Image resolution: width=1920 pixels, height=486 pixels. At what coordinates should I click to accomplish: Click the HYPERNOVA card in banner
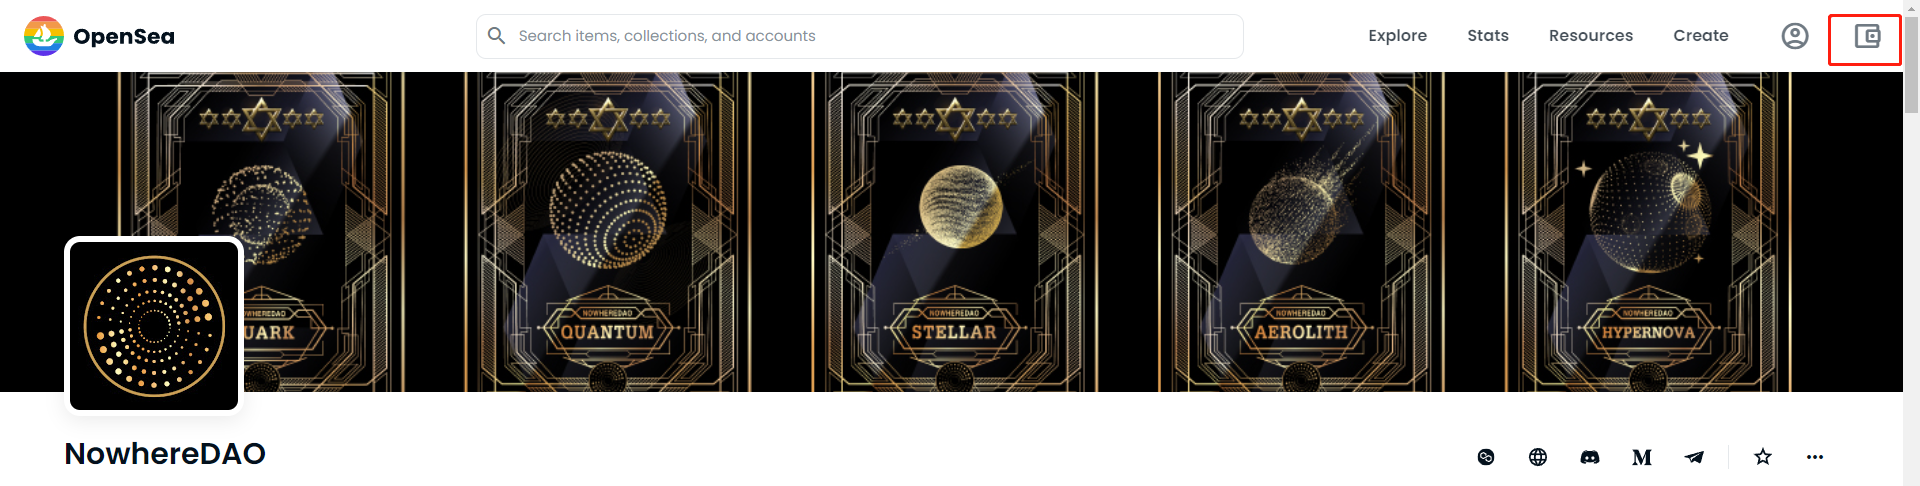[1648, 232]
